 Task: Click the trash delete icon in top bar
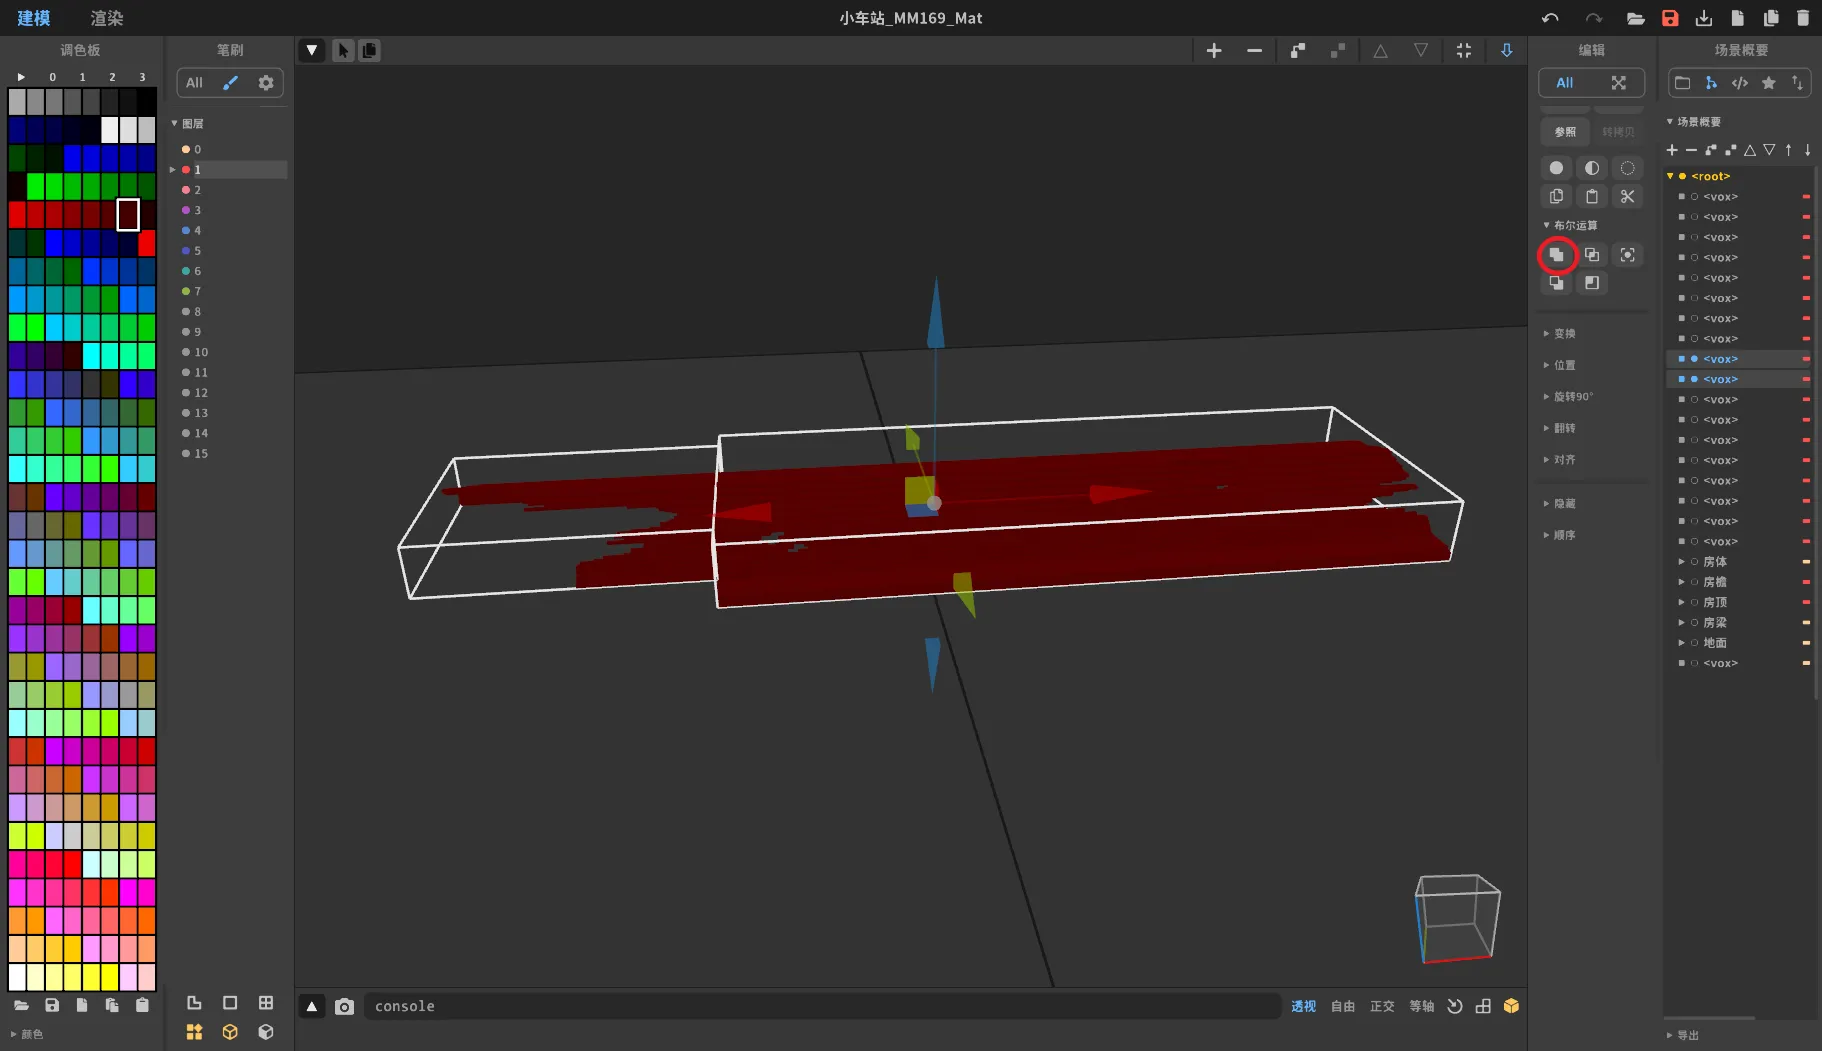pos(1803,18)
